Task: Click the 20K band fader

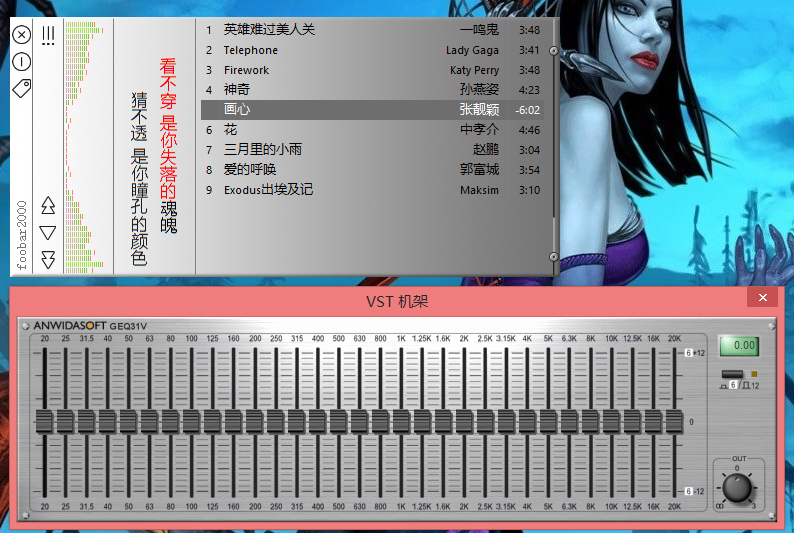Action: point(674,422)
